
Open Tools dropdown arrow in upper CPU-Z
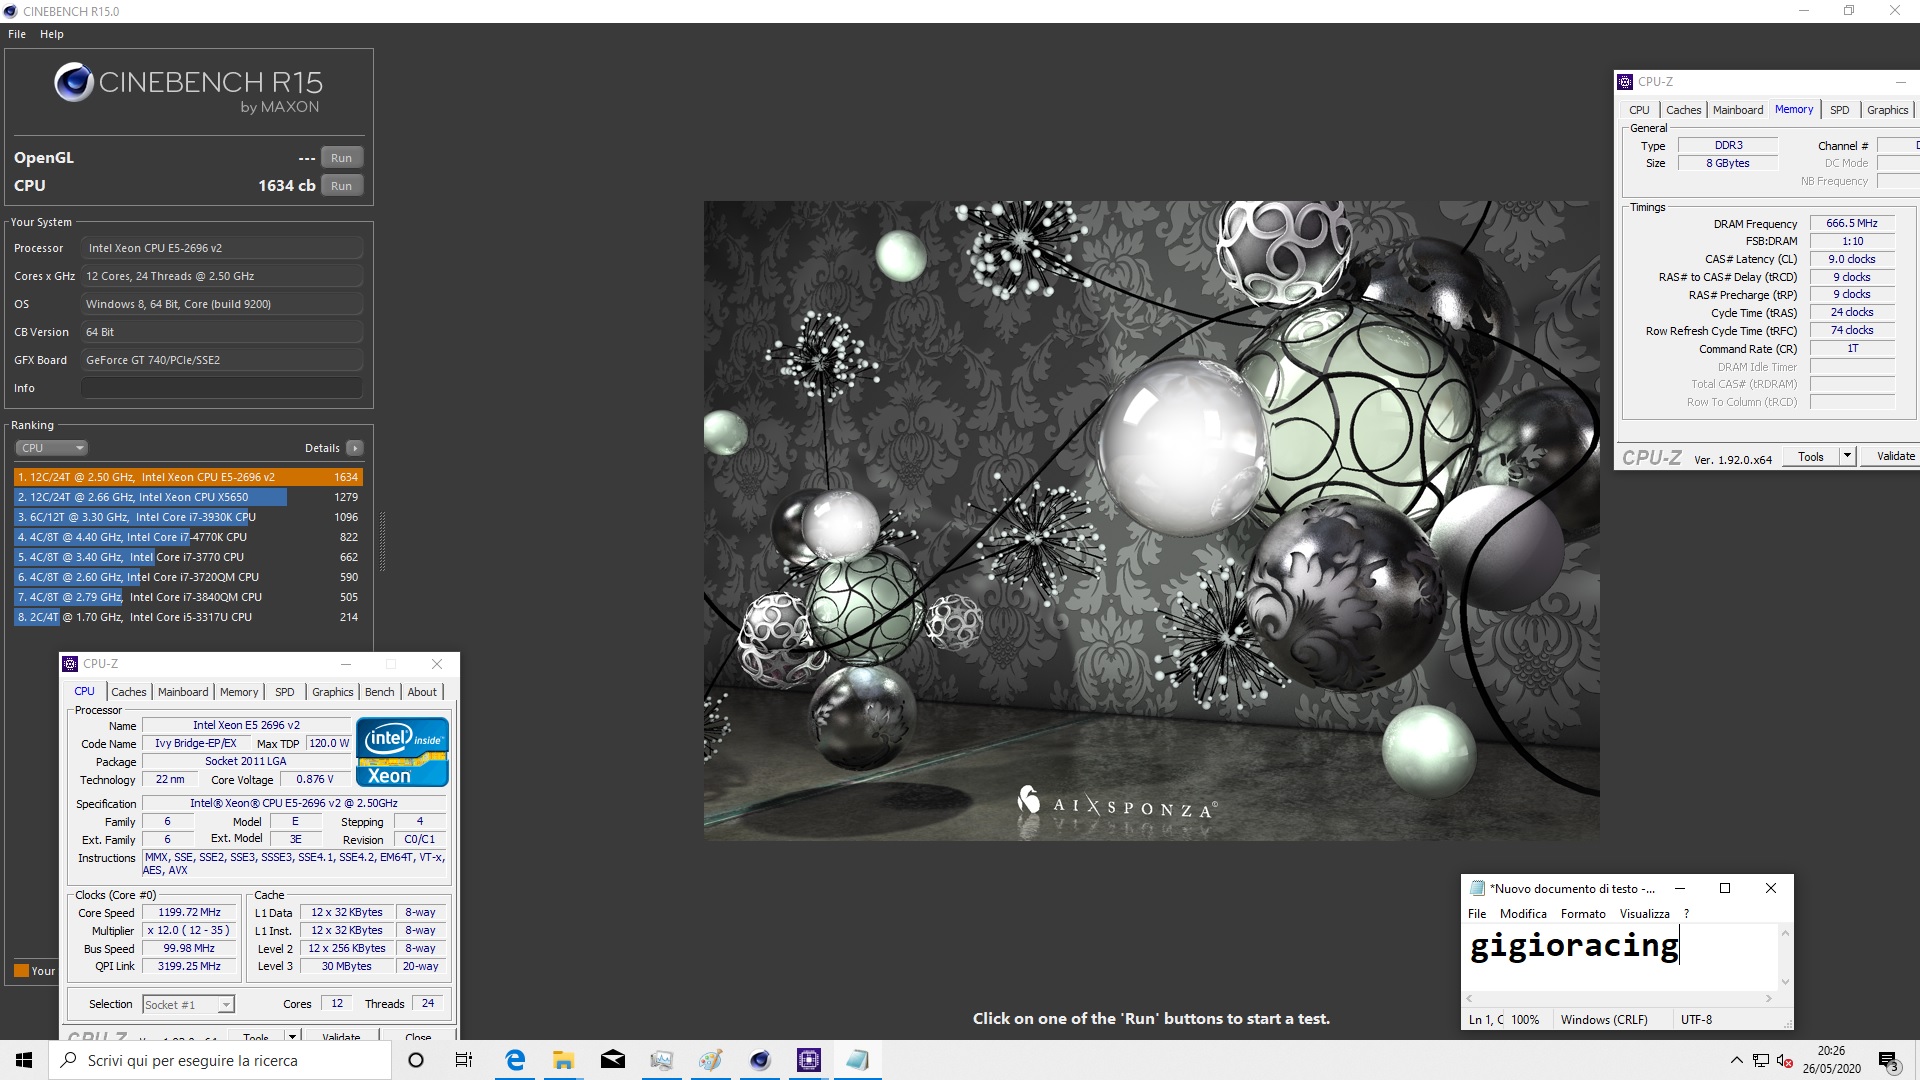tap(1847, 457)
